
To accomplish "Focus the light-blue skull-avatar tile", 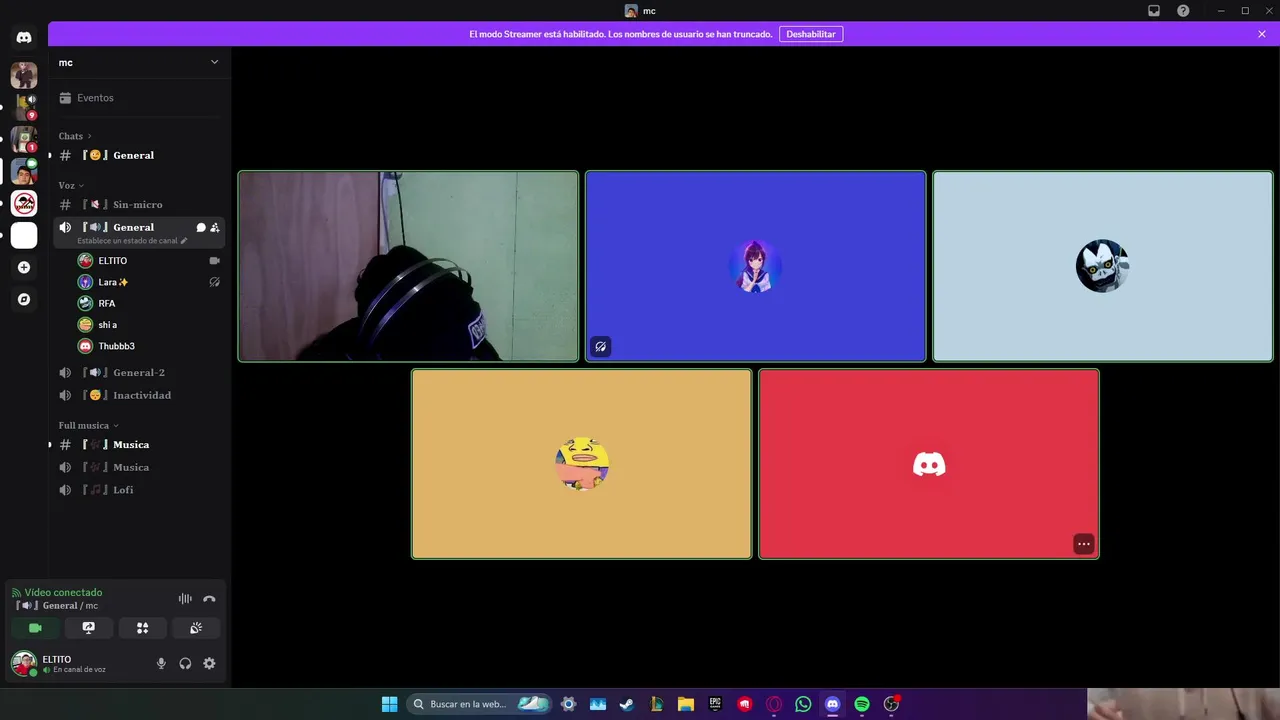I will (1102, 266).
